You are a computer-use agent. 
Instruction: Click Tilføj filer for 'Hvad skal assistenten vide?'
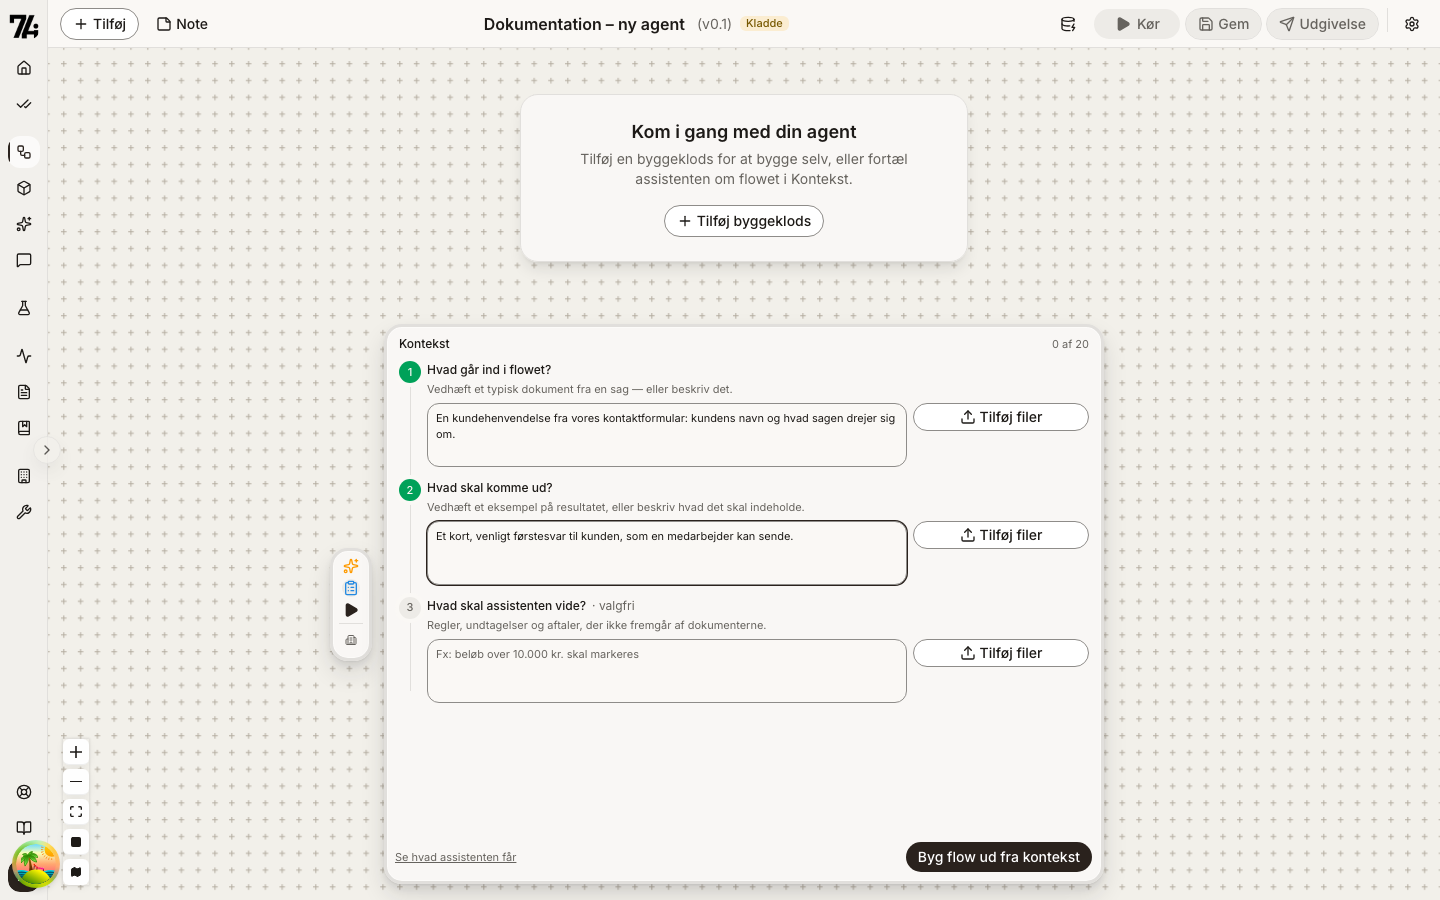[1001, 653]
